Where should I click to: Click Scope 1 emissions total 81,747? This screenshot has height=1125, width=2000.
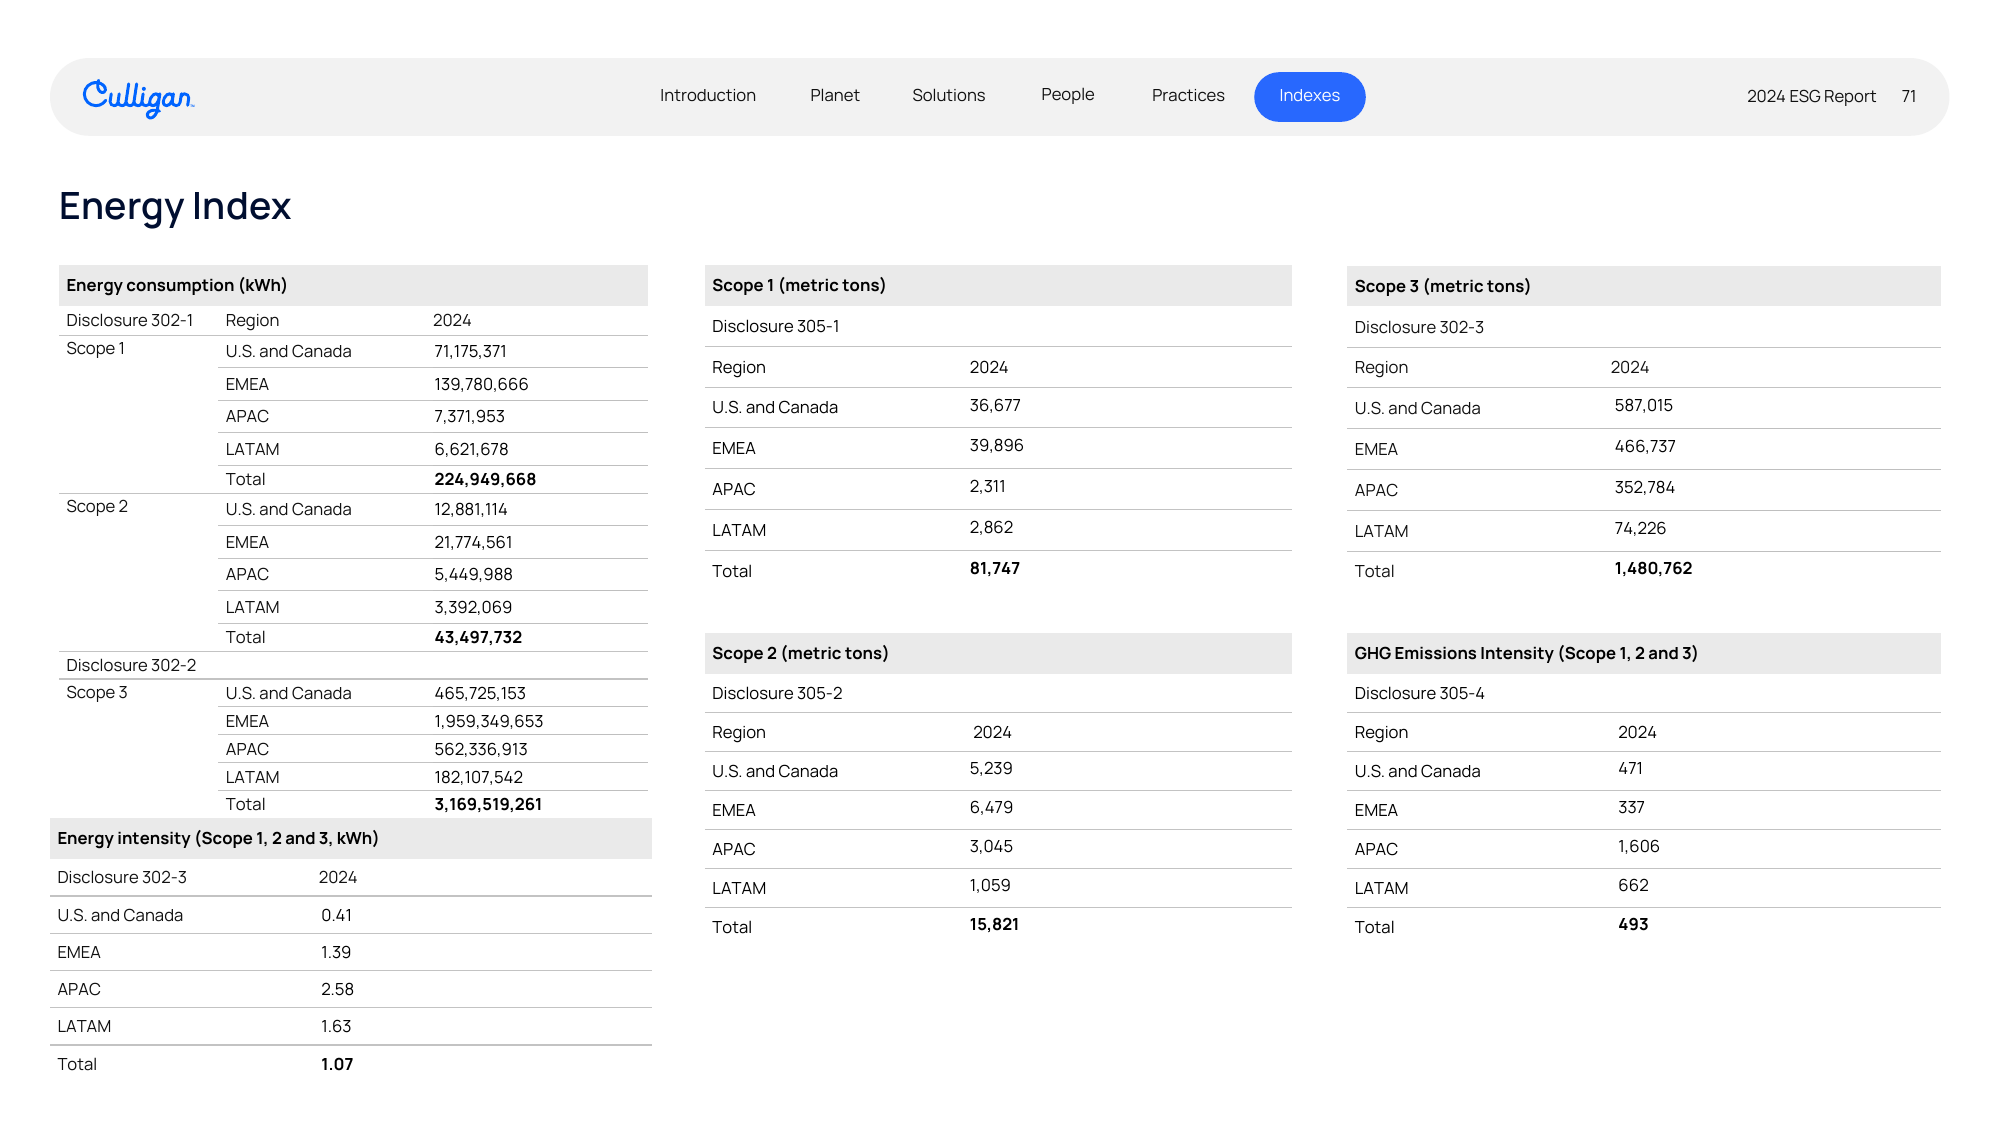point(994,569)
